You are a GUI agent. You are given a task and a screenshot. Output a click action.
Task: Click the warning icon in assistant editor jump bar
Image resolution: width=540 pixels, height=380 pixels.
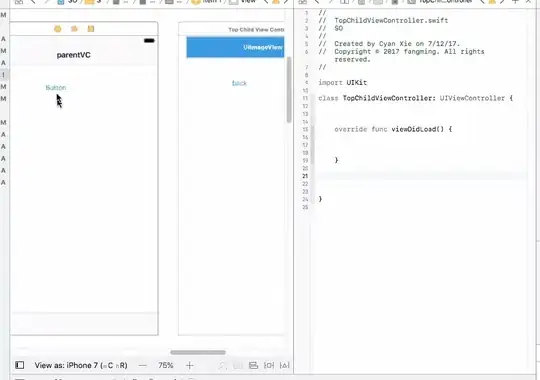point(492,2)
